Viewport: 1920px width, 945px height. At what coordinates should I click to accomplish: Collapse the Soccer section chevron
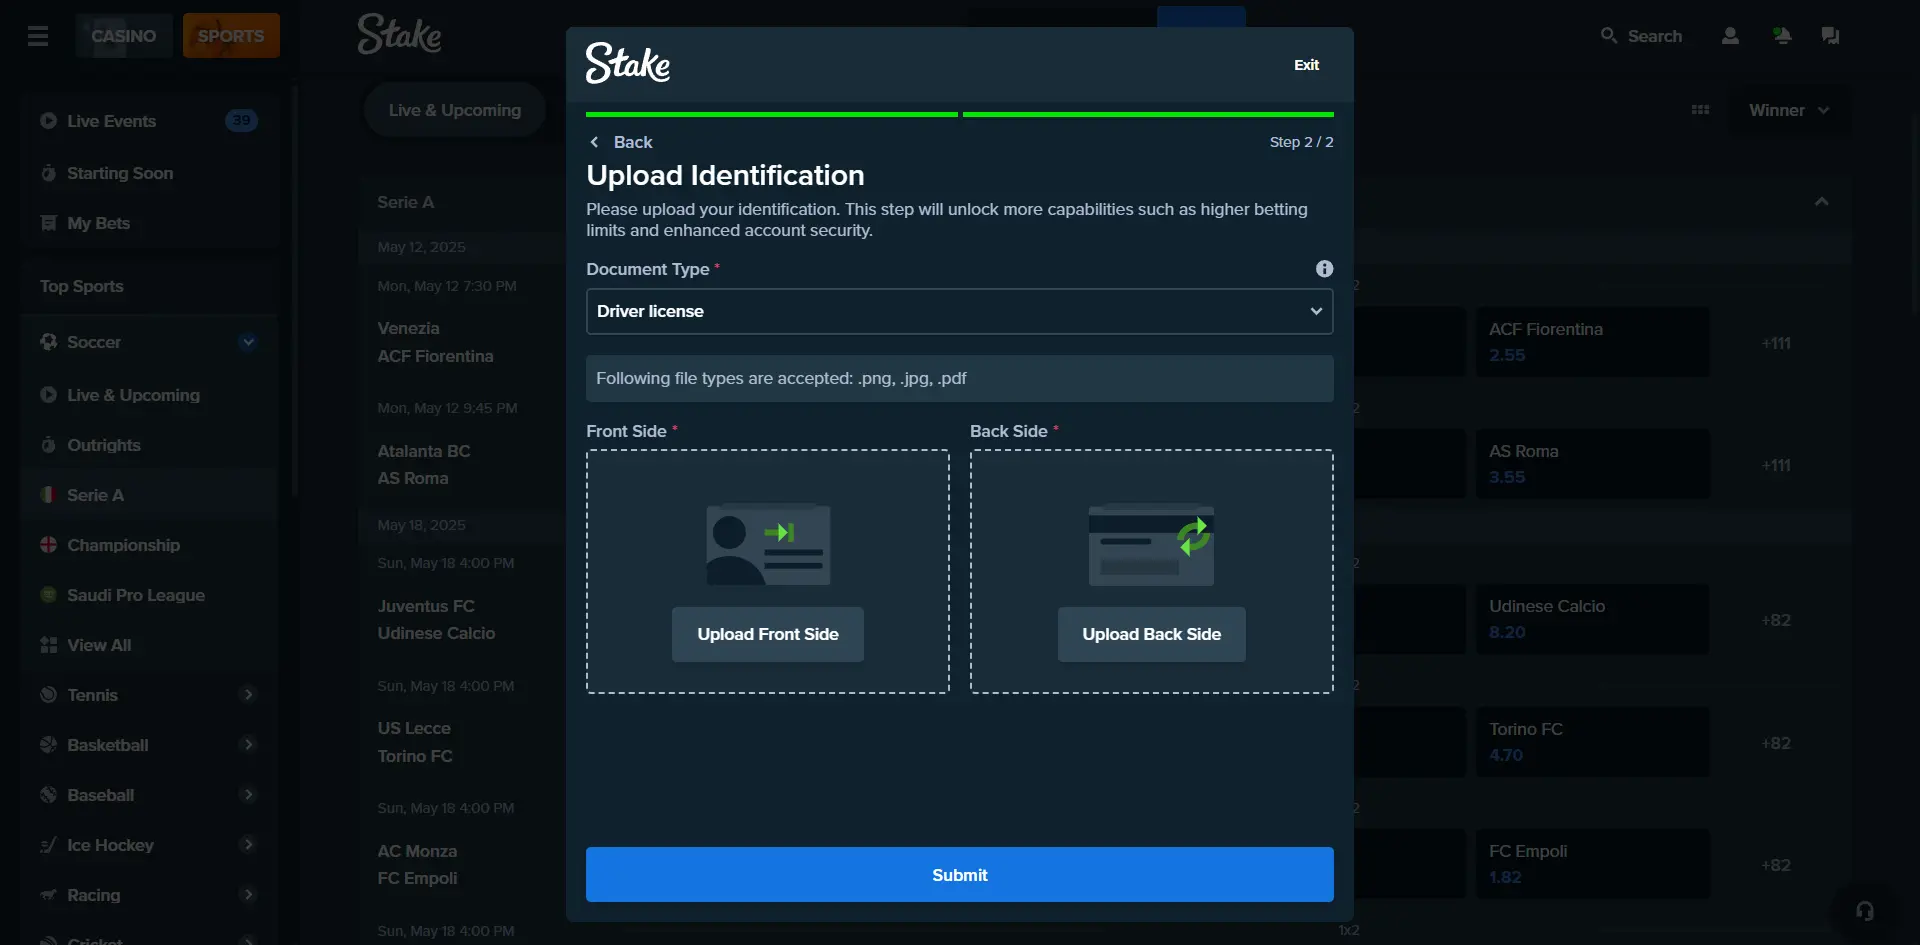[x=248, y=342]
